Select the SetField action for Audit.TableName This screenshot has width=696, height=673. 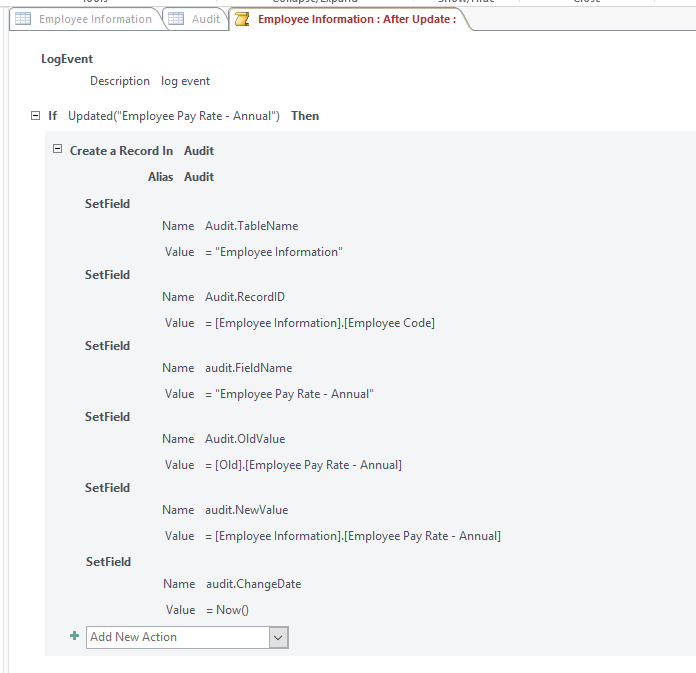pyautogui.click(x=107, y=204)
